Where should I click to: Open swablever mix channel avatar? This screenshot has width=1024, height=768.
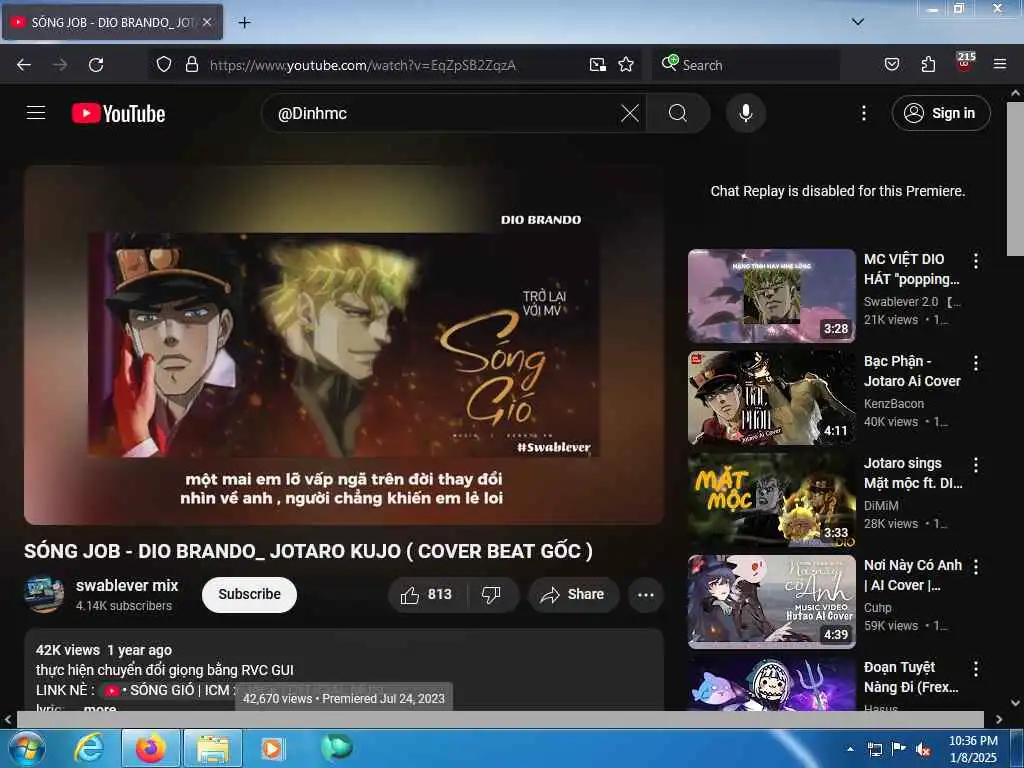(44, 594)
